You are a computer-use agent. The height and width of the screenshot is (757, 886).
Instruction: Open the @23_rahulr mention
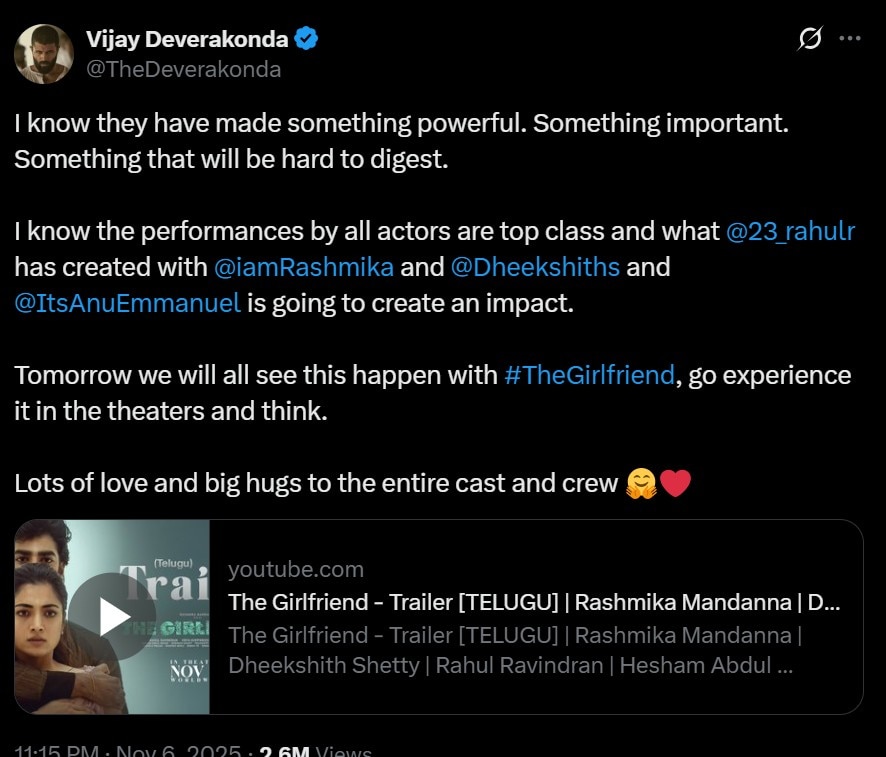790,231
